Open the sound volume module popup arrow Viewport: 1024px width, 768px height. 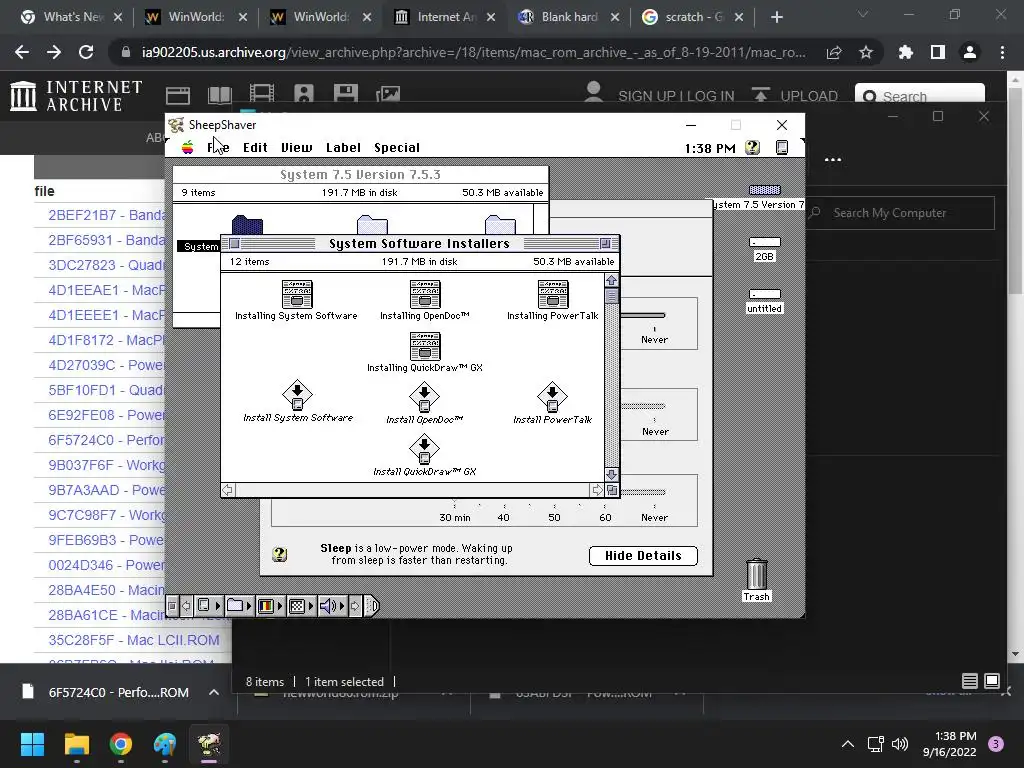coord(342,606)
